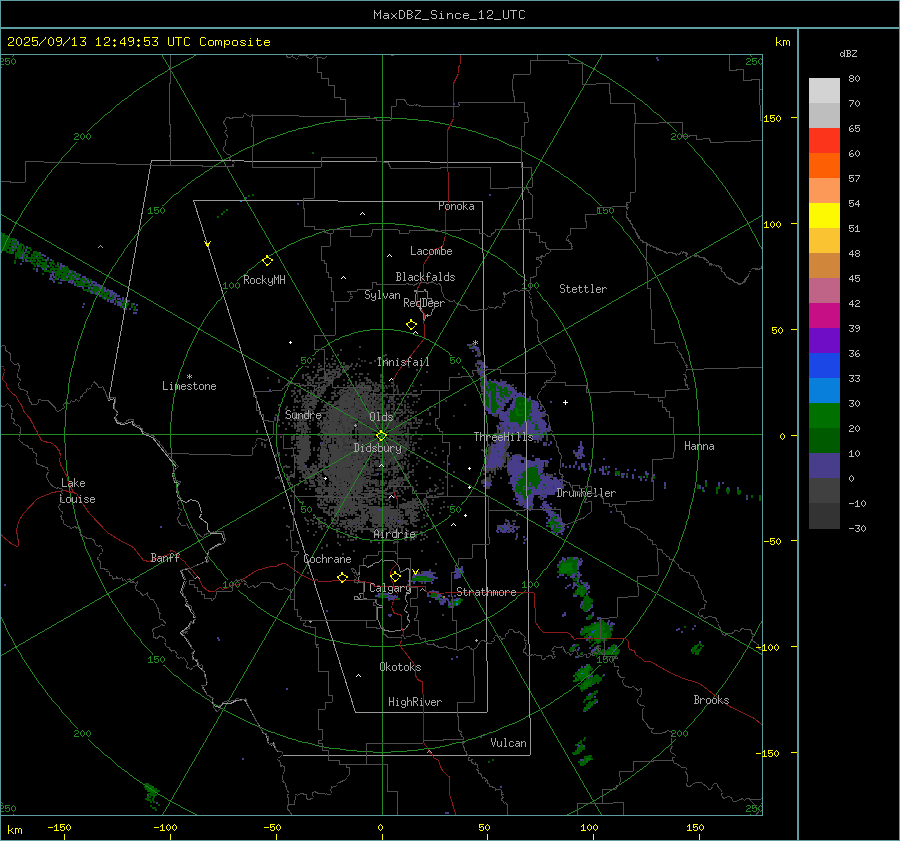Click the 2025/09/13 12:49:53 UTC Composite timestamp

tap(139, 42)
